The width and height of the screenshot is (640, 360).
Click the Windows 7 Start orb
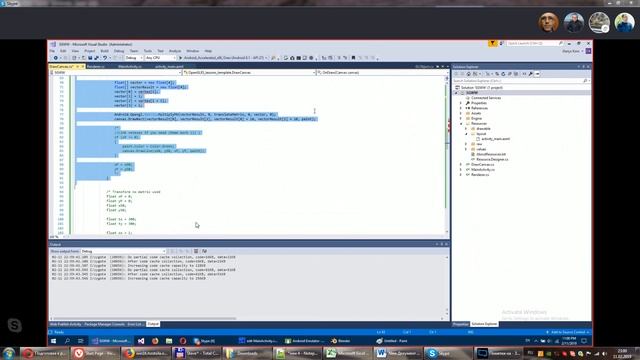9,353
